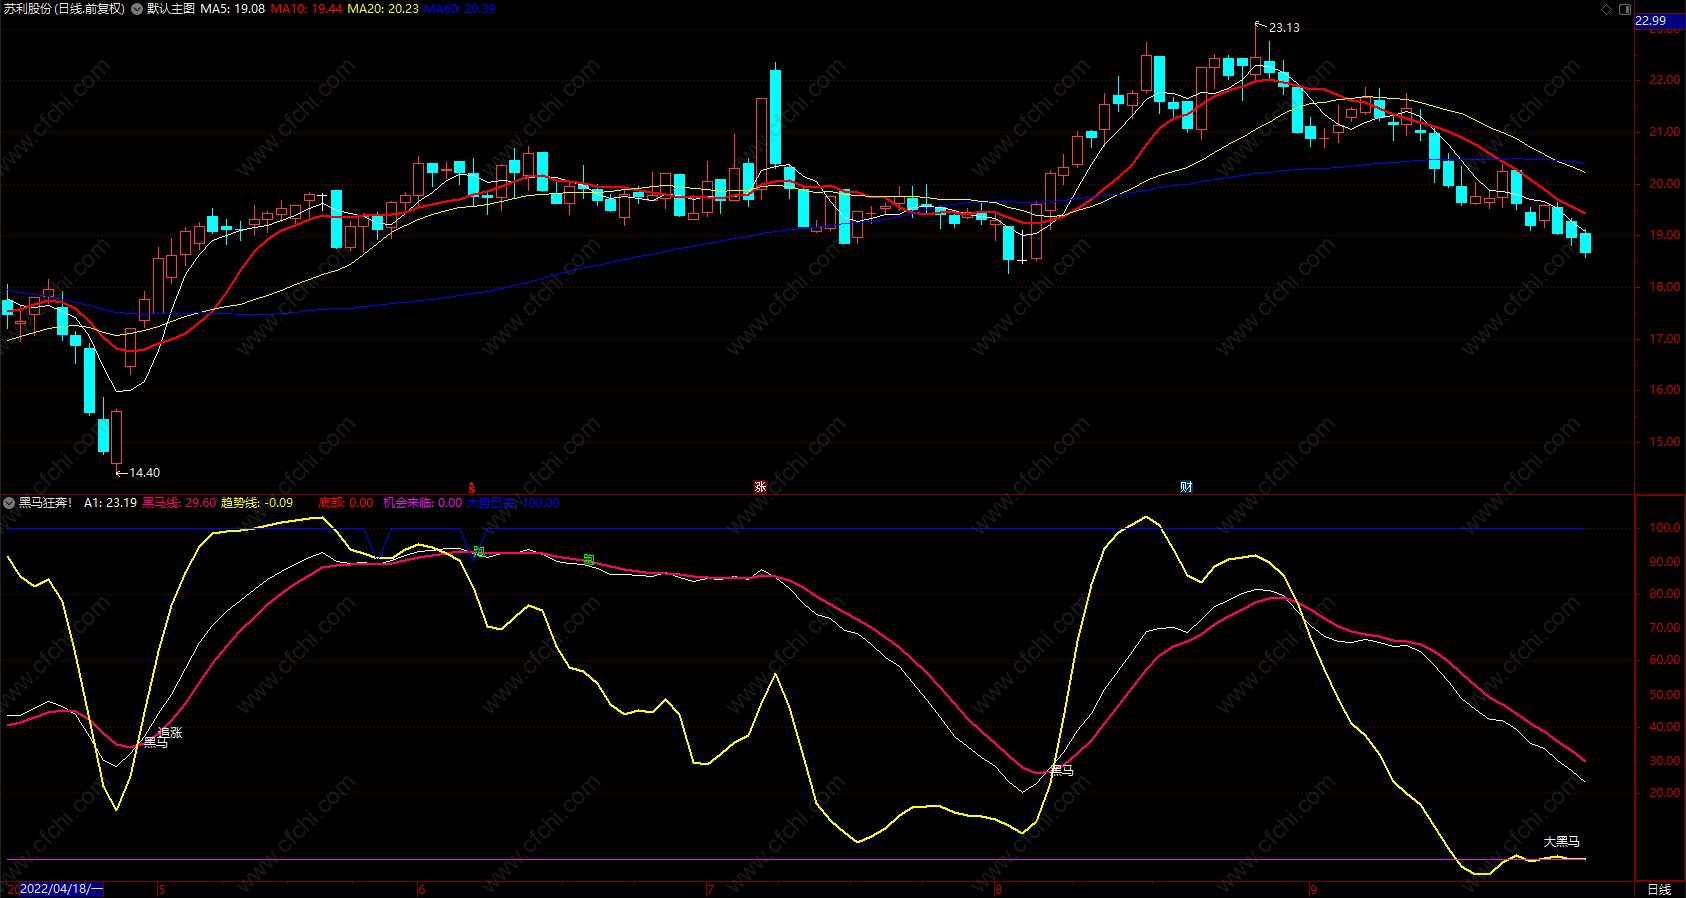Viewport: 1686px width, 898px height.
Task: Click the MA10 moving average label
Action: pyautogui.click(x=306, y=9)
